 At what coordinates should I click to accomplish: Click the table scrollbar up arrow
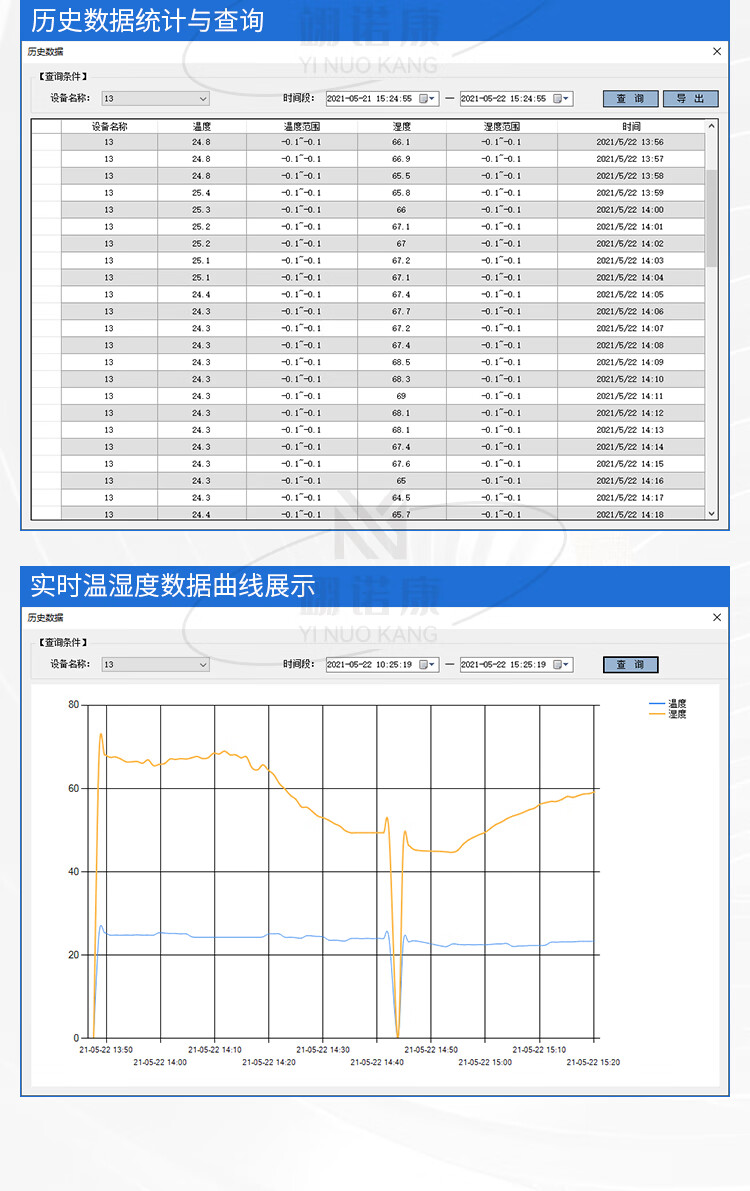pyautogui.click(x=712, y=126)
